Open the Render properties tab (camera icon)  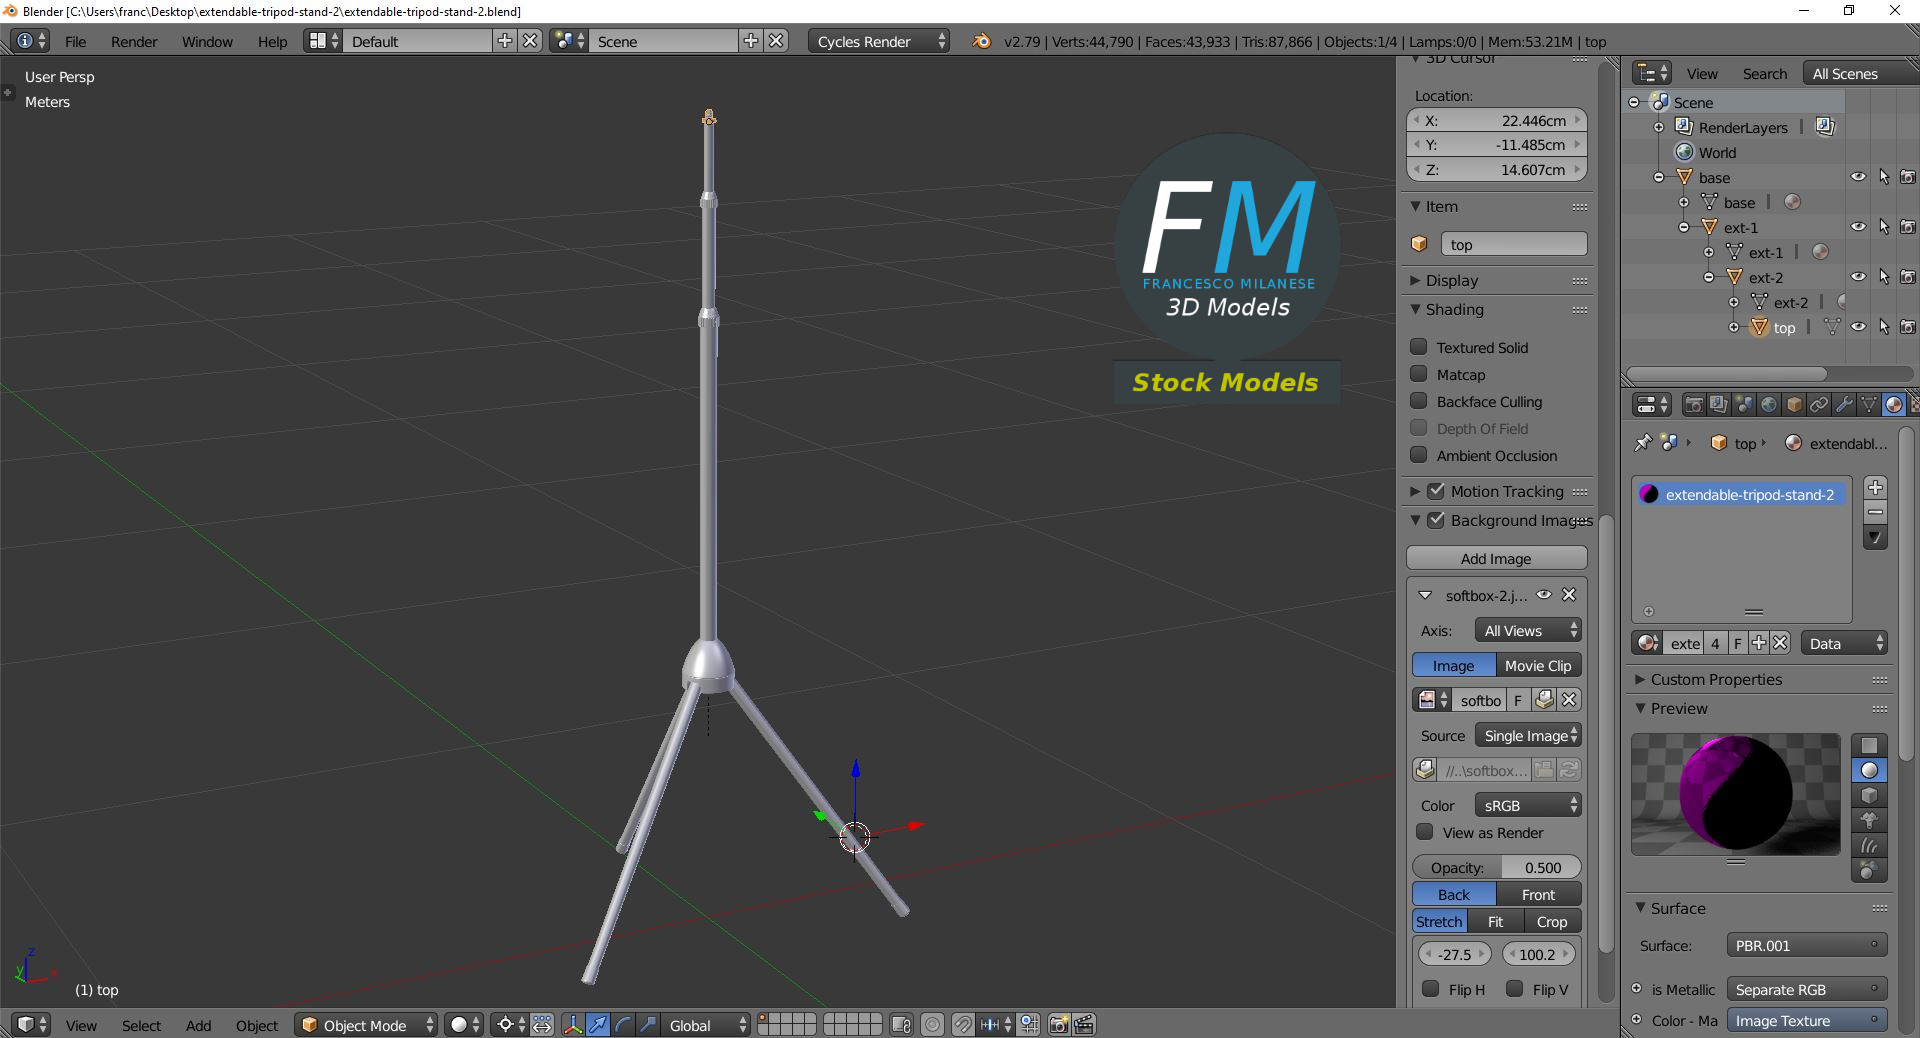[x=1694, y=405]
